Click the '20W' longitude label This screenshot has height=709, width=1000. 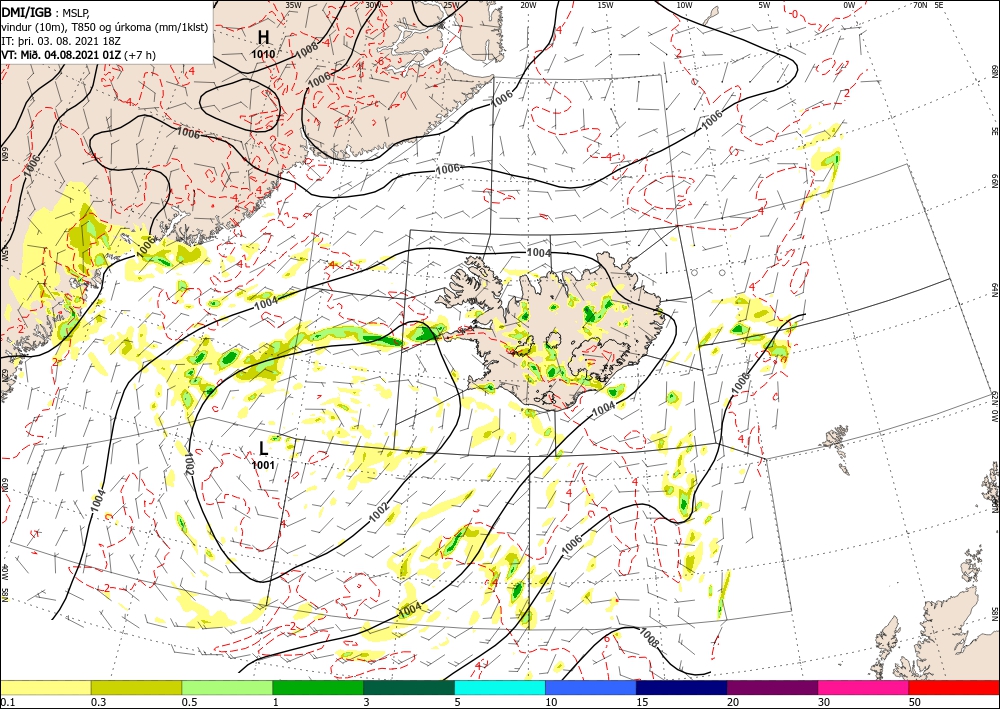(528, 5)
